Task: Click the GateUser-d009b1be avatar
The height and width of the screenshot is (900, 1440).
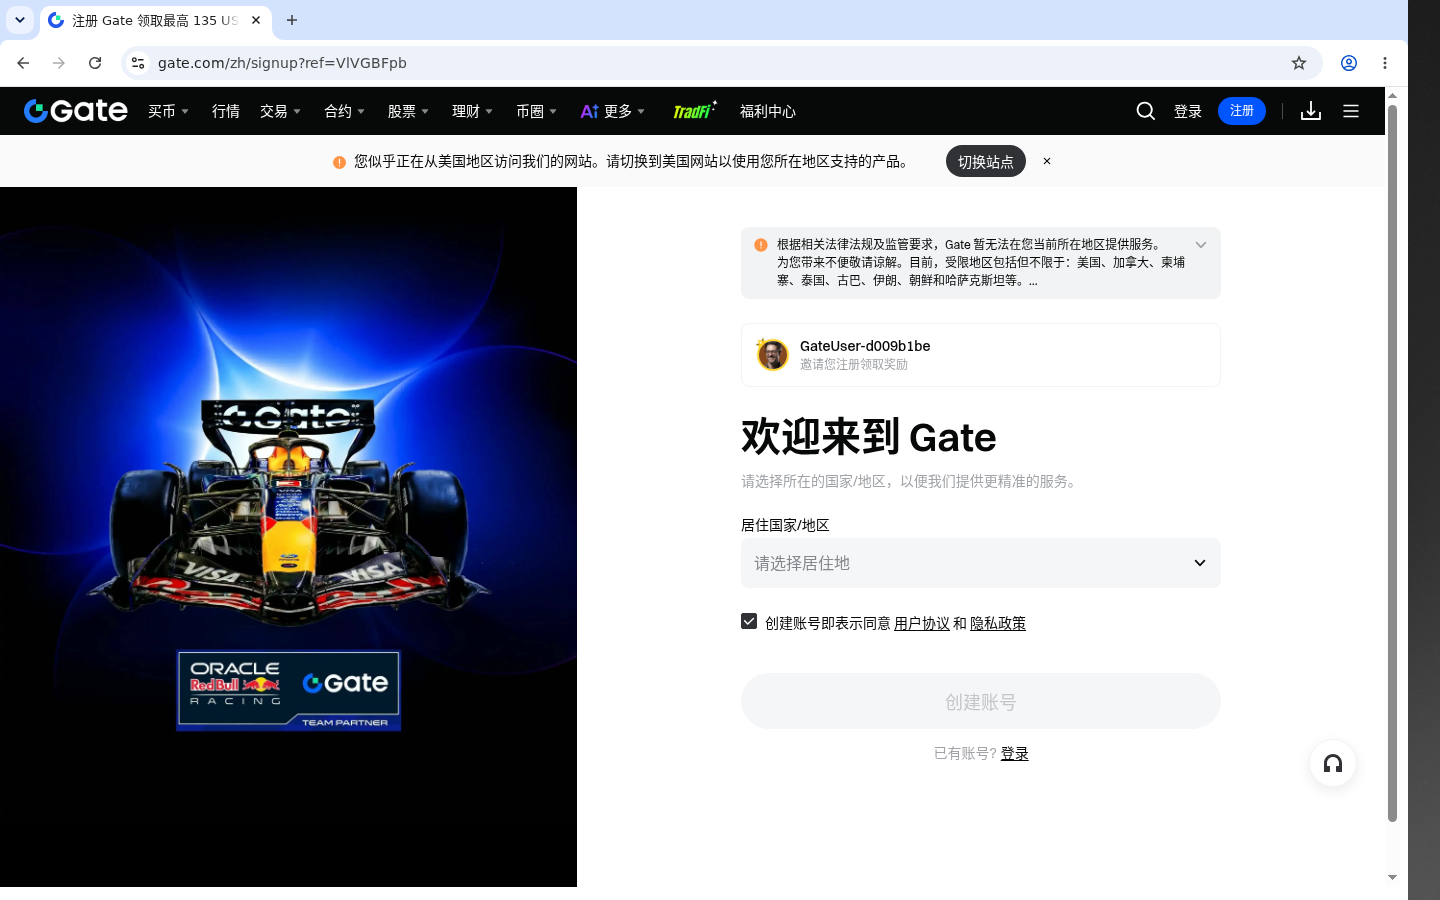Action: pyautogui.click(x=772, y=354)
